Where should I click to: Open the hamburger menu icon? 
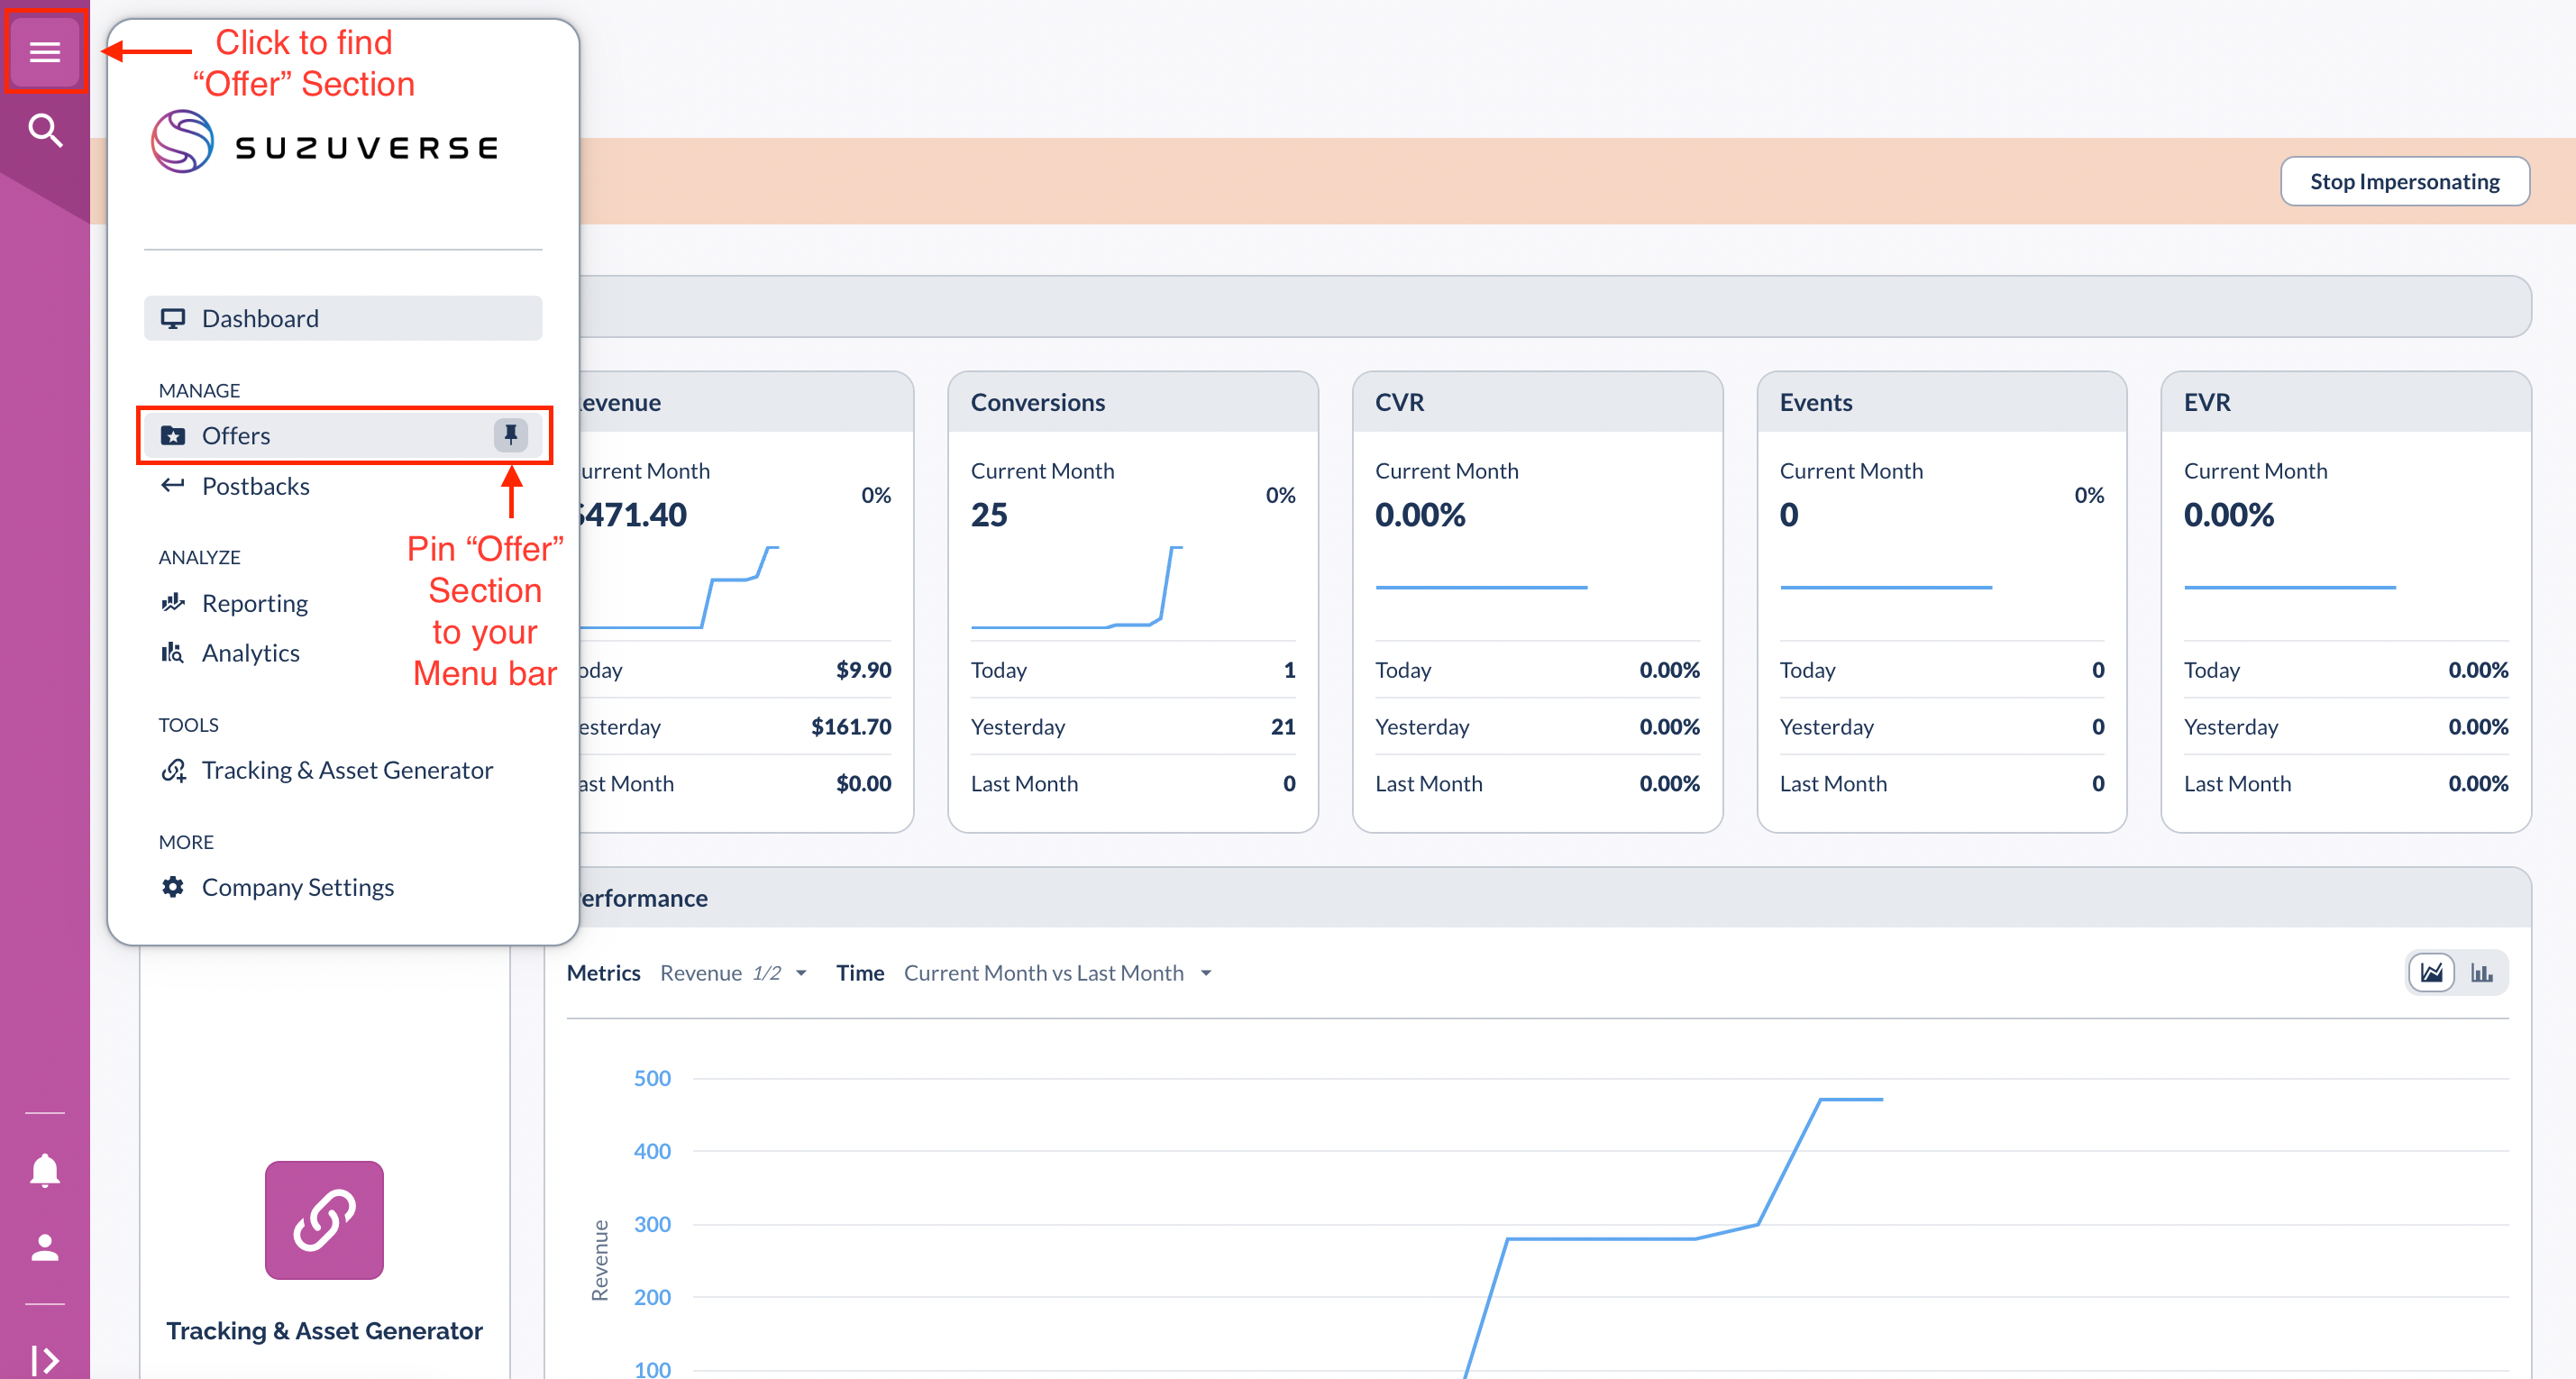click(x=44, y=51)
